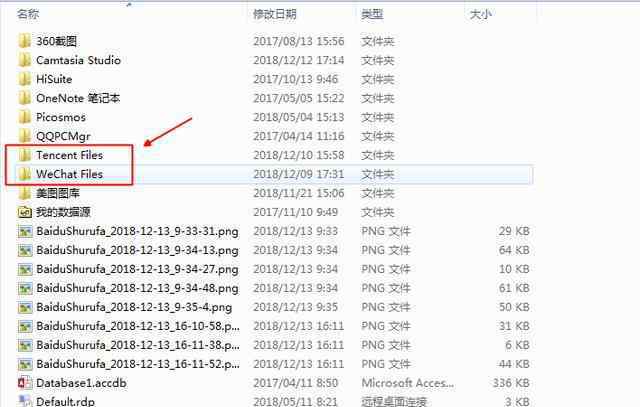The height and width of the screenshot is (407, 640).
Task: Sort by the 类型 column header
Action: point(372,14)
